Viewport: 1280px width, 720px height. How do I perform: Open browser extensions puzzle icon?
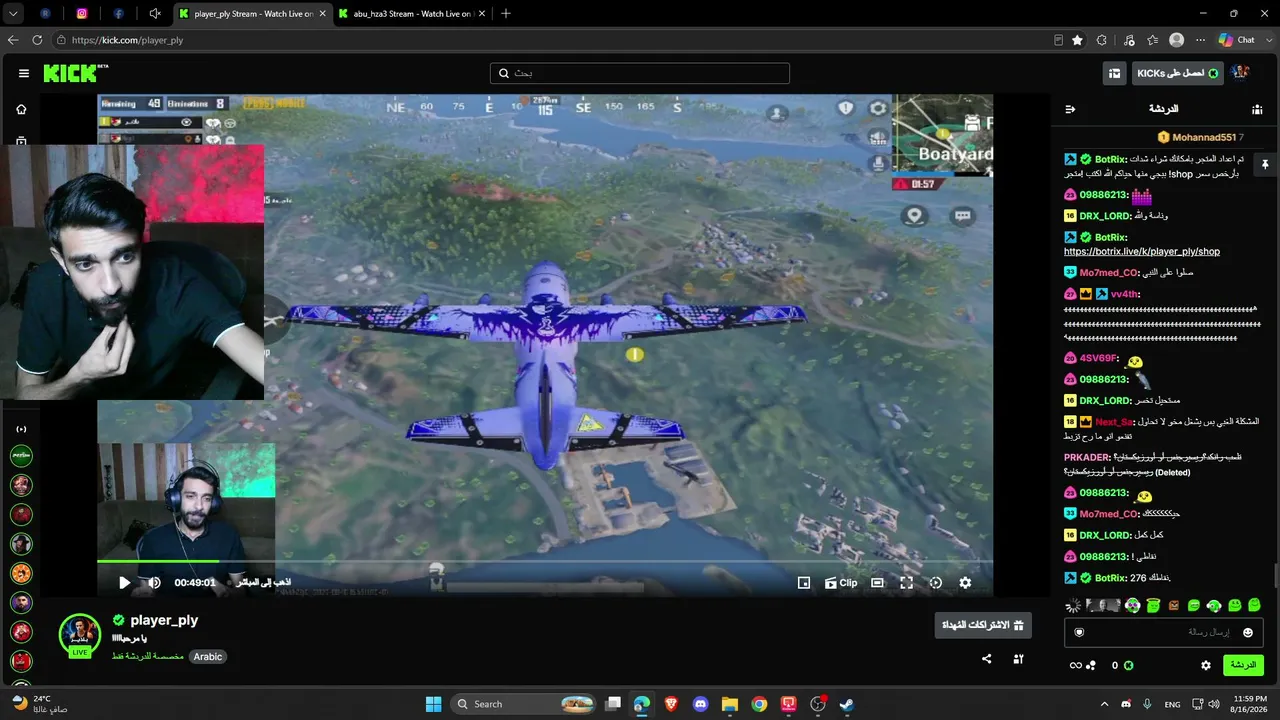click(1102, 40)
